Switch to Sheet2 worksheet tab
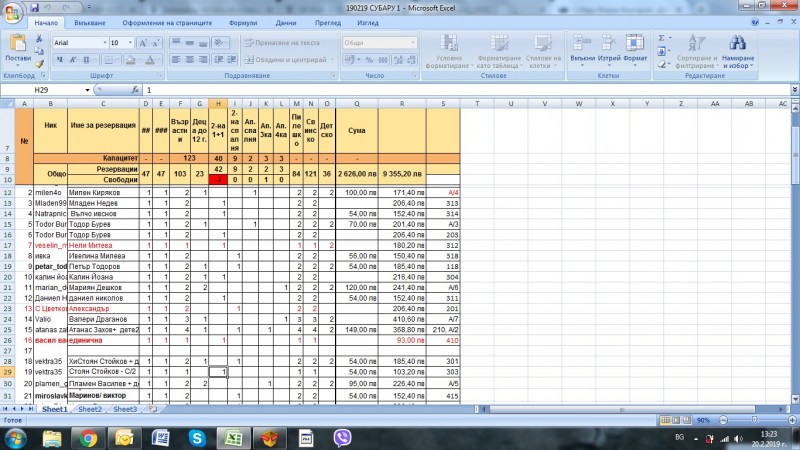800x450 pixels. tap(90, 409)
